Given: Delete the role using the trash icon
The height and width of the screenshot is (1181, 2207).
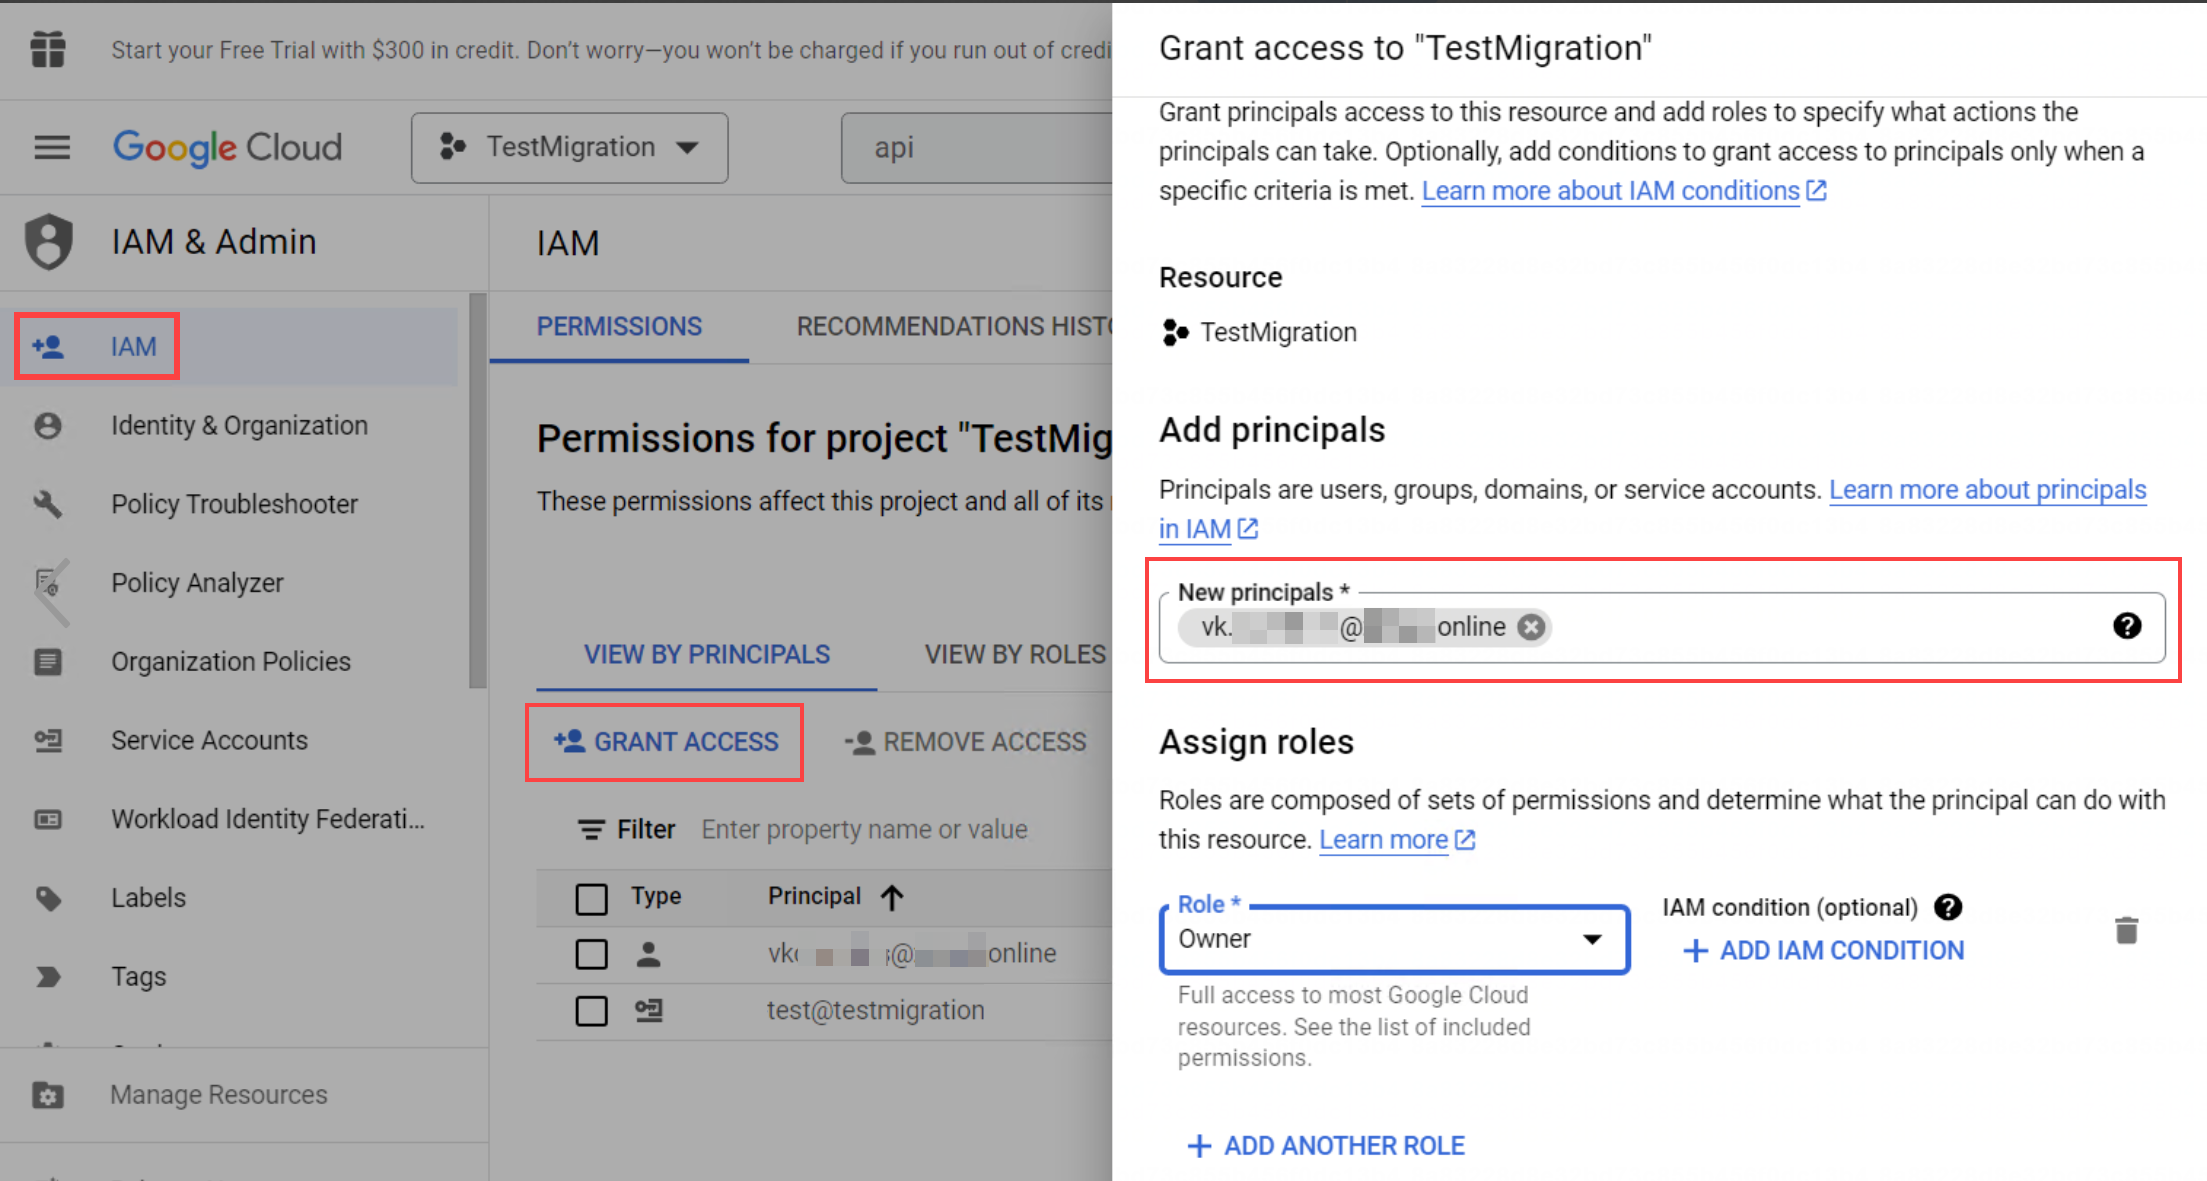Looking at the screenshot, I should pyautogui.click(x=2126, y=930).
